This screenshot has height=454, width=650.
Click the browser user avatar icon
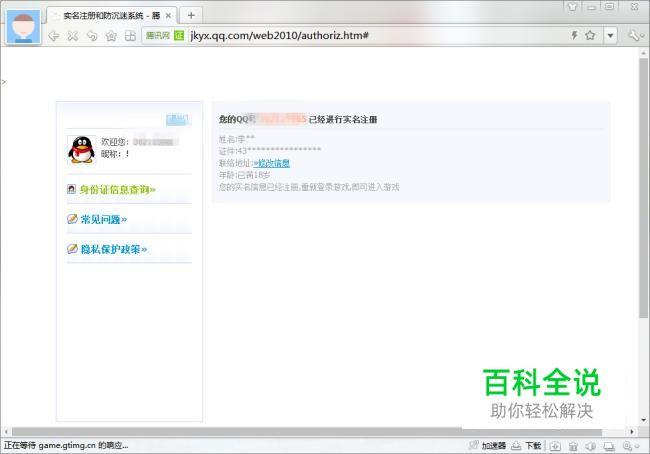click(x=24, y=26)
